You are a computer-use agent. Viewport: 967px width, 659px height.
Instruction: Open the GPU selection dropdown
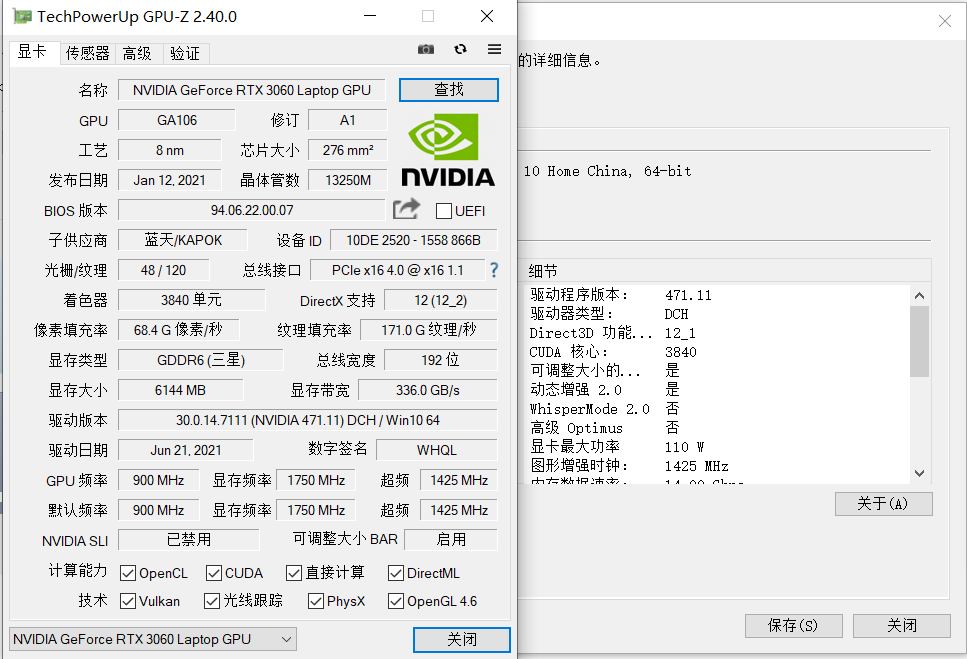coord(152,639)
